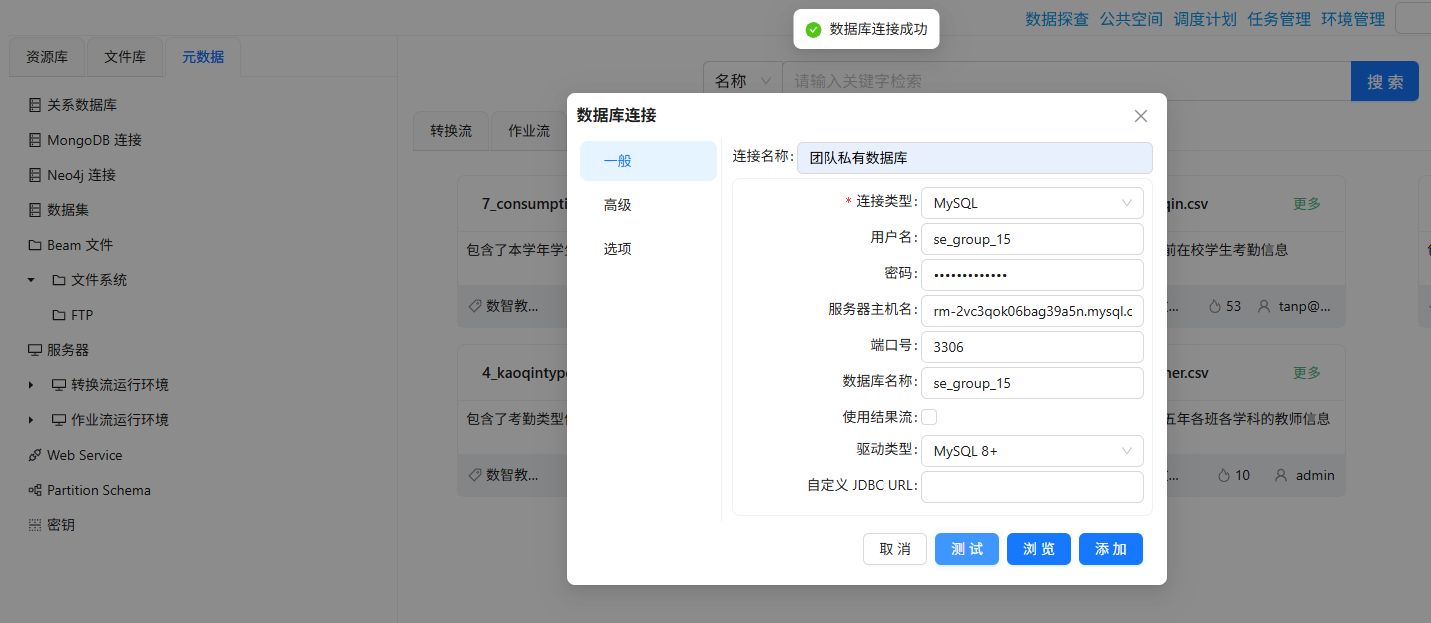Screen dimensions: 1431x623
Task: Click the 端口号 field showing 3306
Action: (1032, 347)
